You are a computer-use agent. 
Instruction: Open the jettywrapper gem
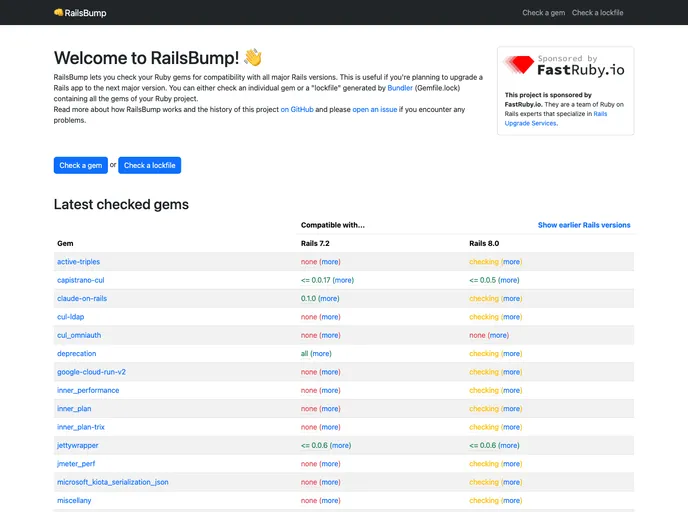[x=78, y=445]
